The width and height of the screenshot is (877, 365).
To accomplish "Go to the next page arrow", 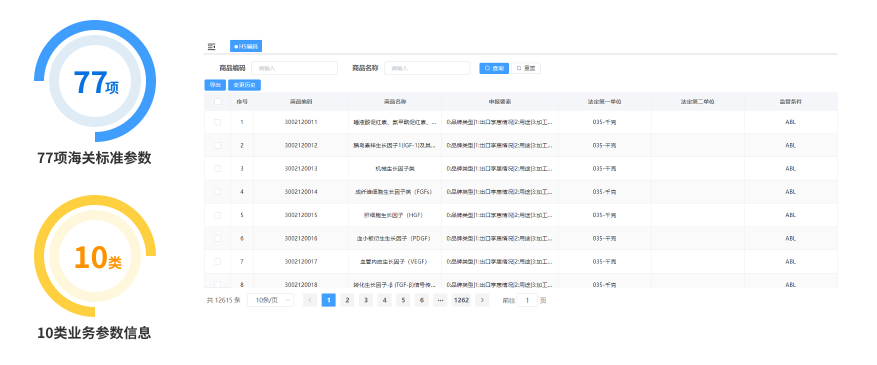I will 482,300.
